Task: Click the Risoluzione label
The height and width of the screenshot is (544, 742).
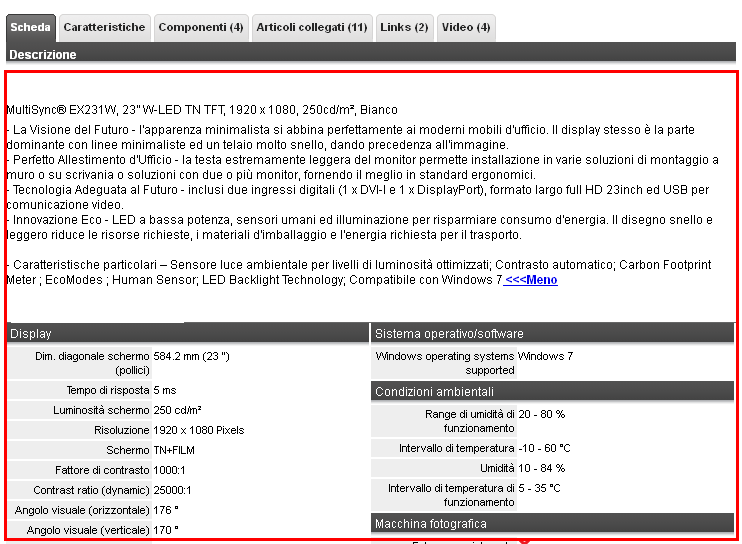Action: [122, 430]
